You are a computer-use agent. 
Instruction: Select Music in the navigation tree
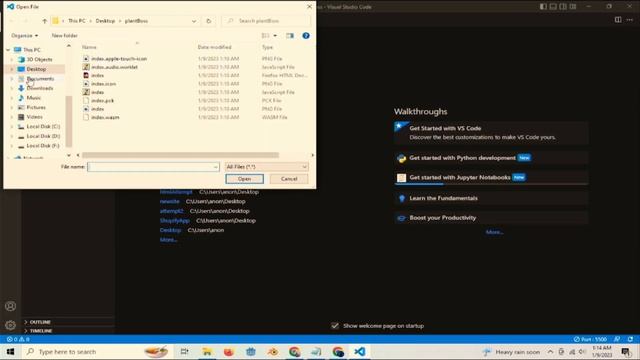click(33, 98)
